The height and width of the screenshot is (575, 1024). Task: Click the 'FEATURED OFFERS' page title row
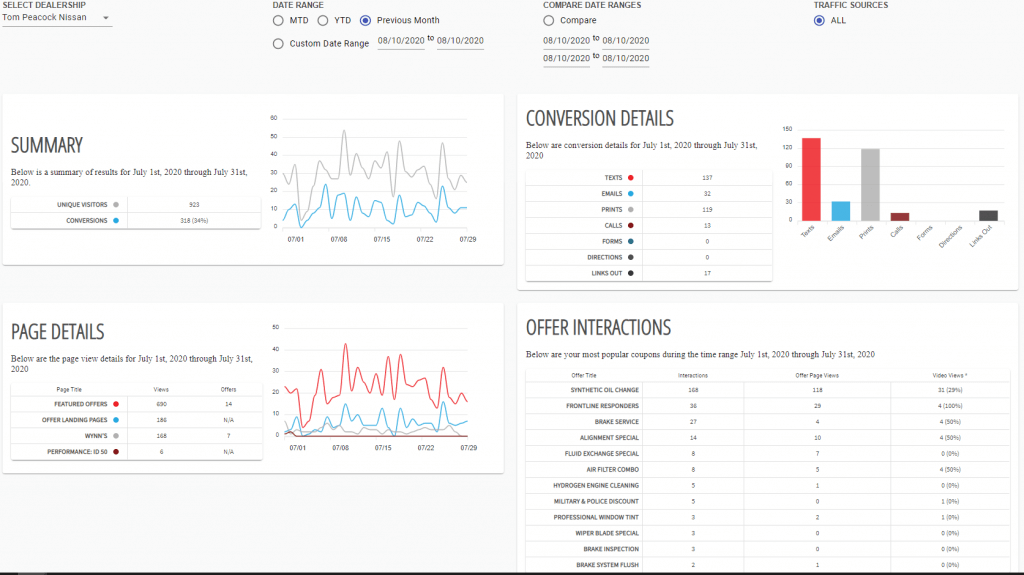coord(136,404)
